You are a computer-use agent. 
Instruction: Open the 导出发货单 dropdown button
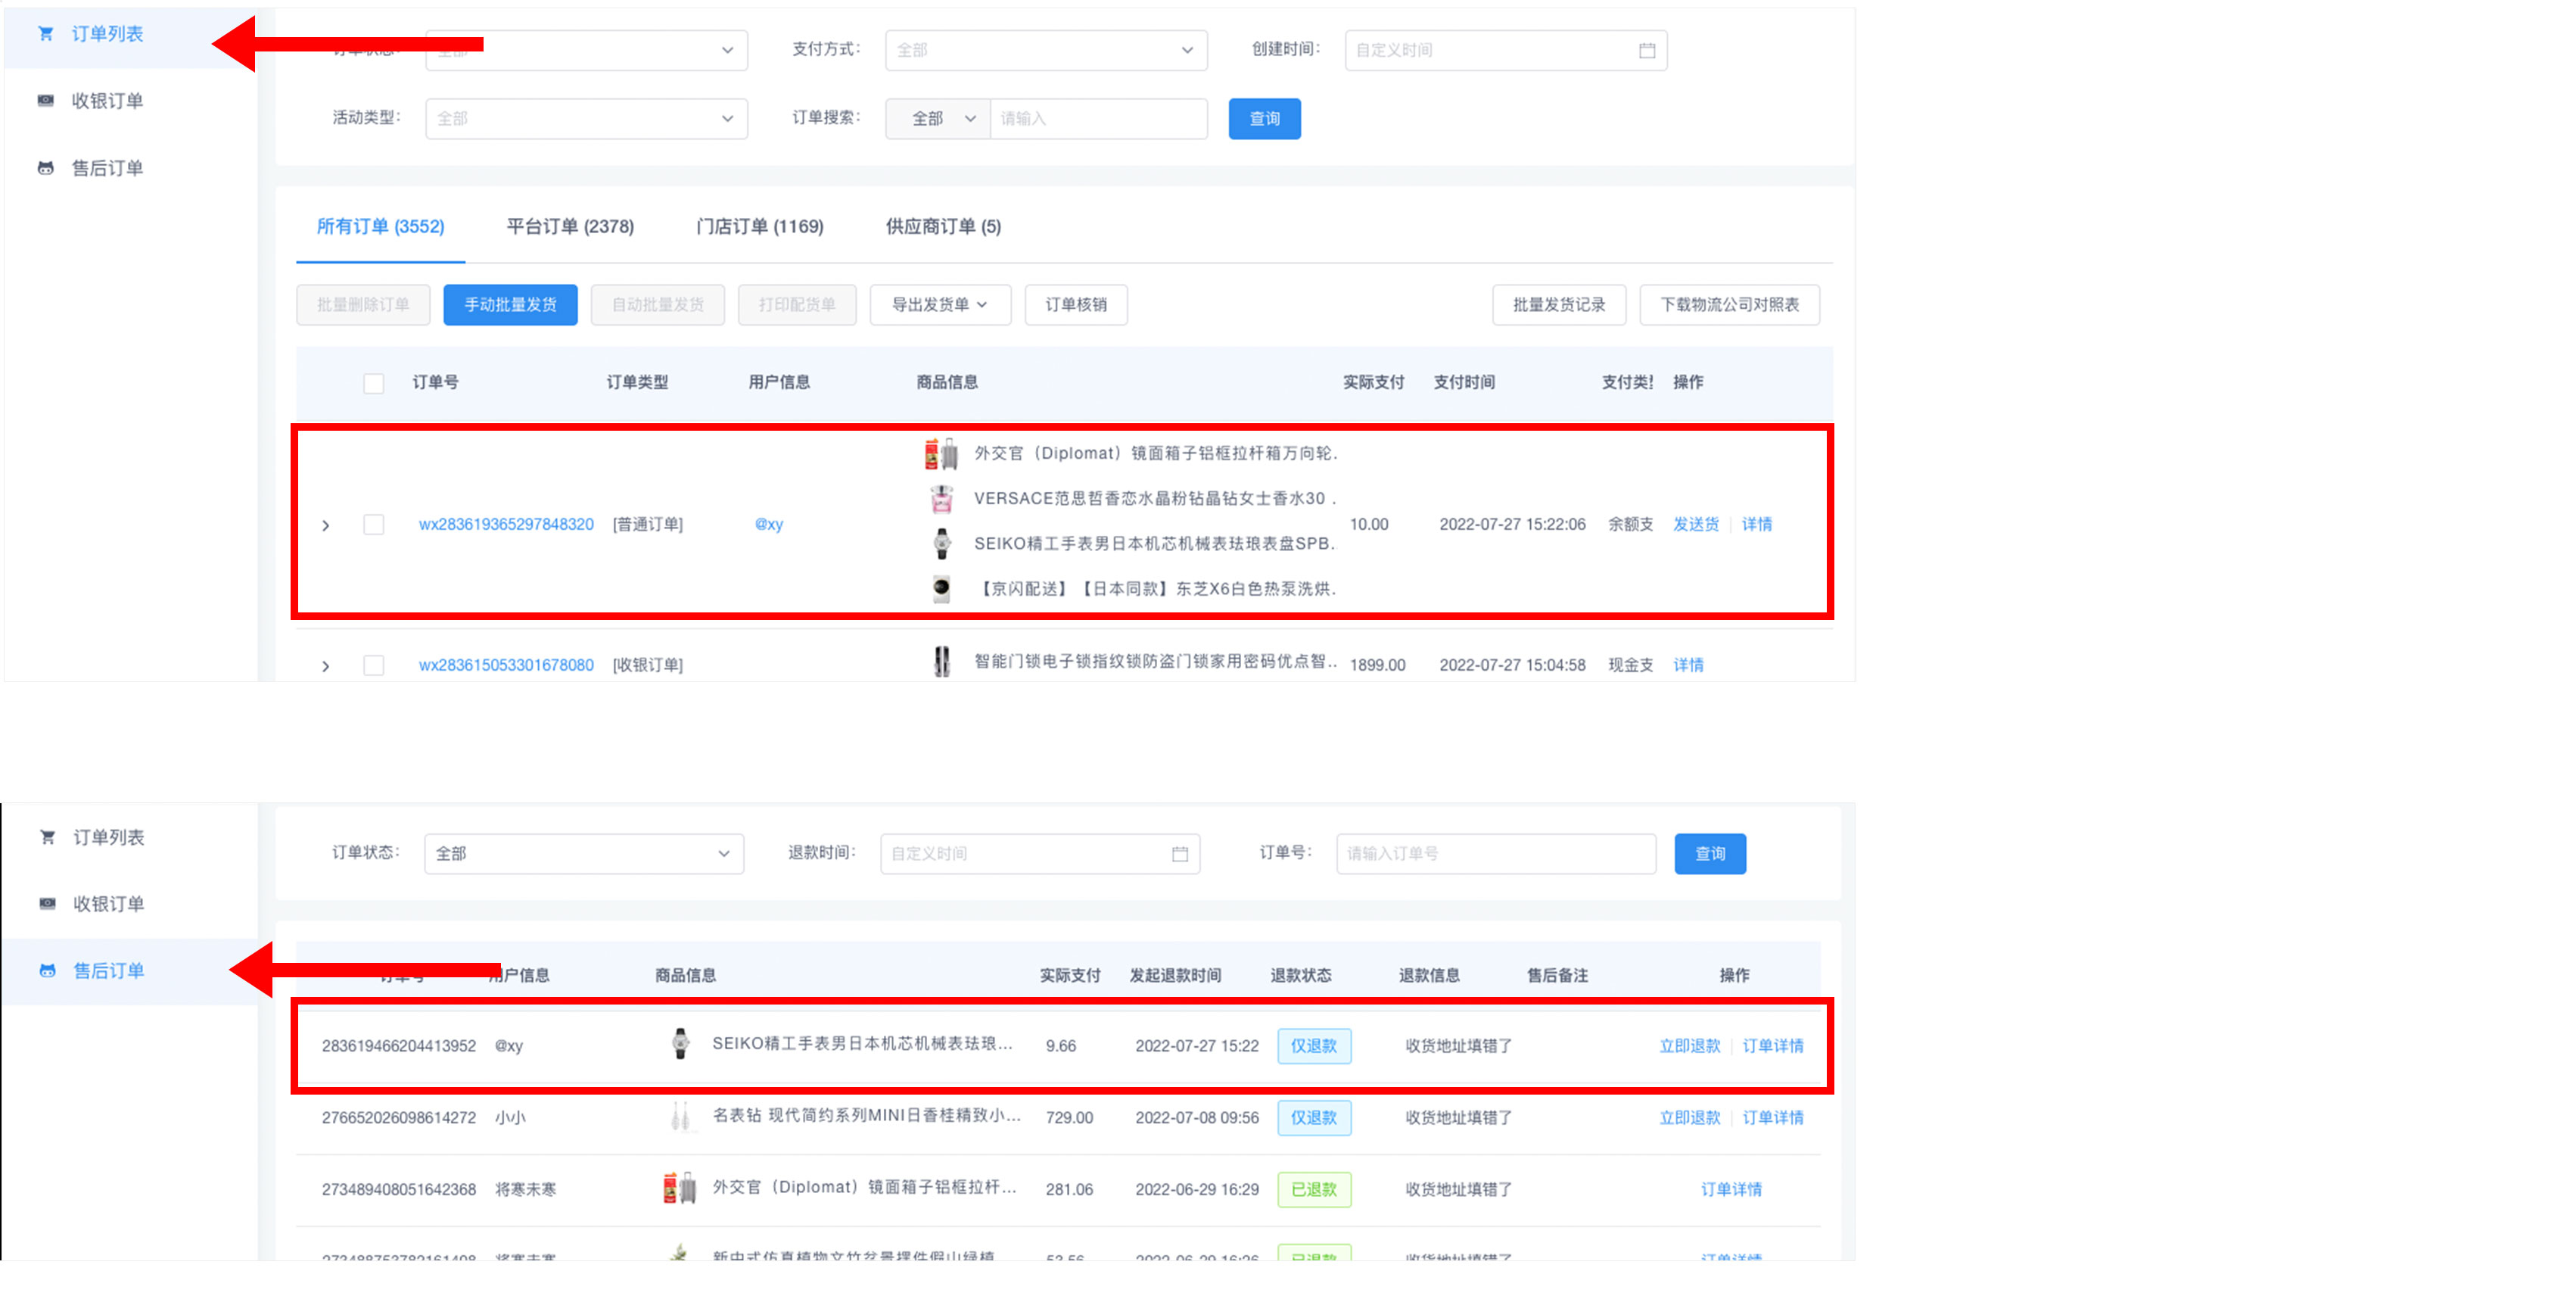(939, 305)
